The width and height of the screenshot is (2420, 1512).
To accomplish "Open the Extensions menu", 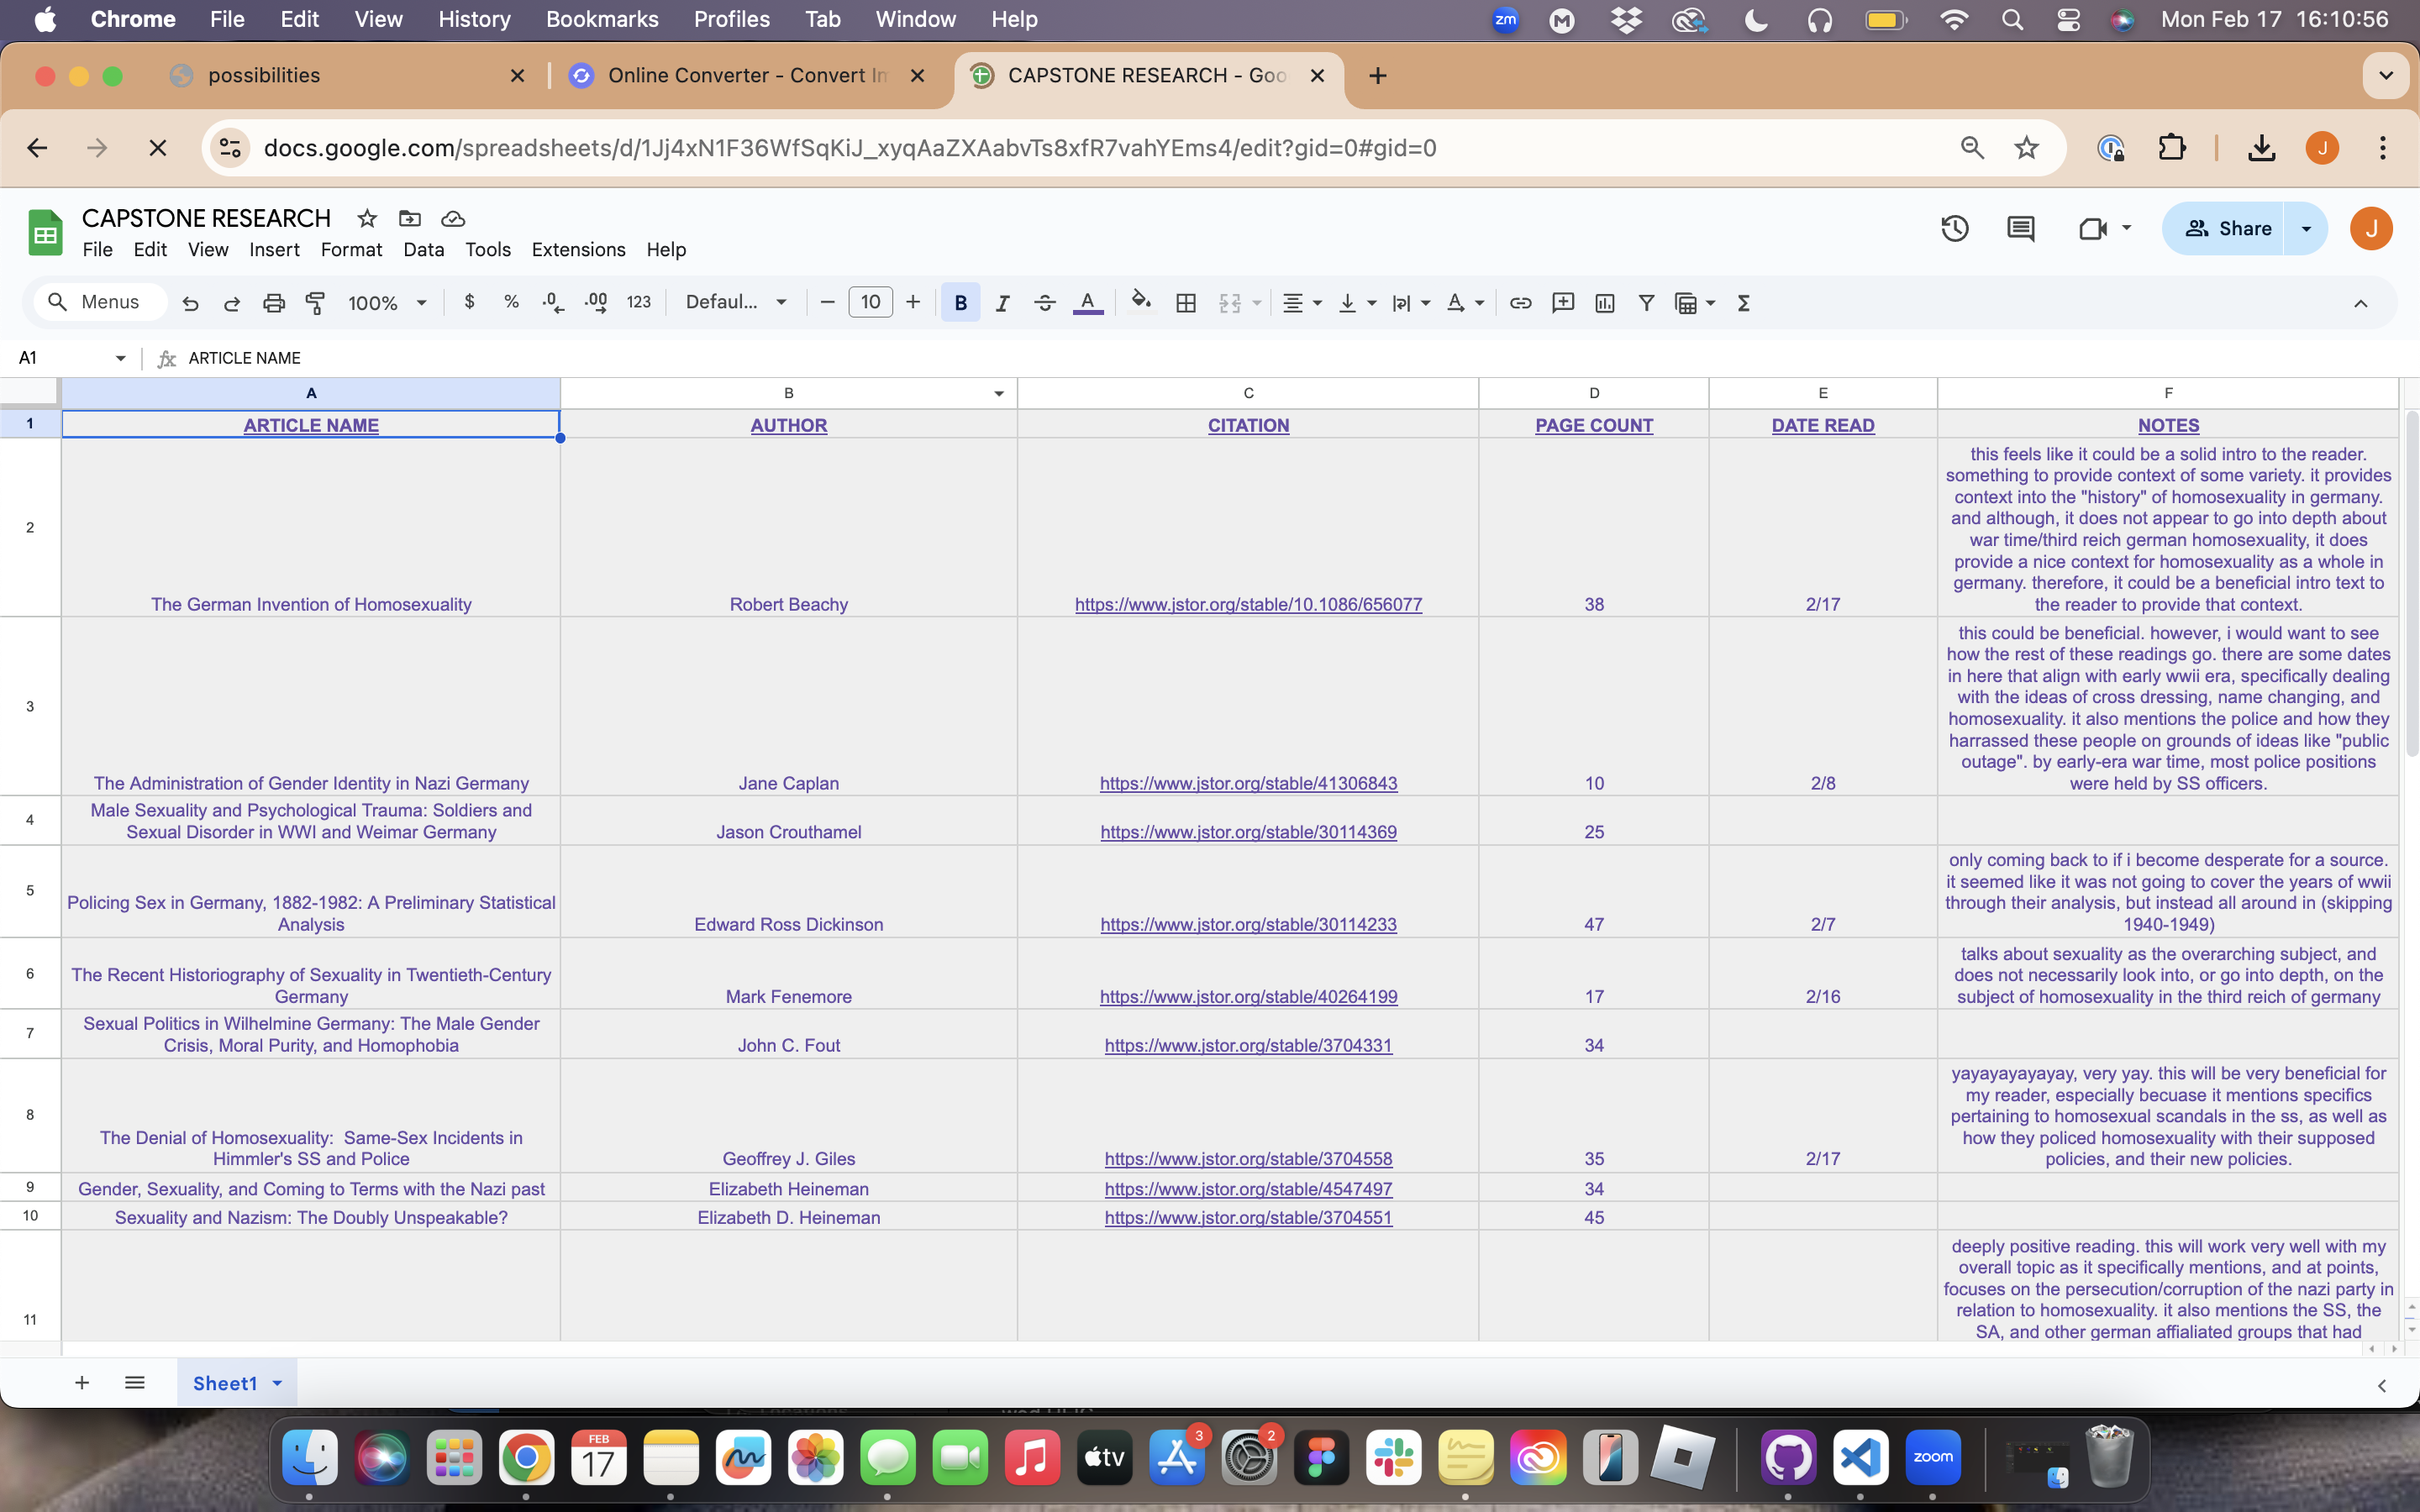I will pos(578,250).
